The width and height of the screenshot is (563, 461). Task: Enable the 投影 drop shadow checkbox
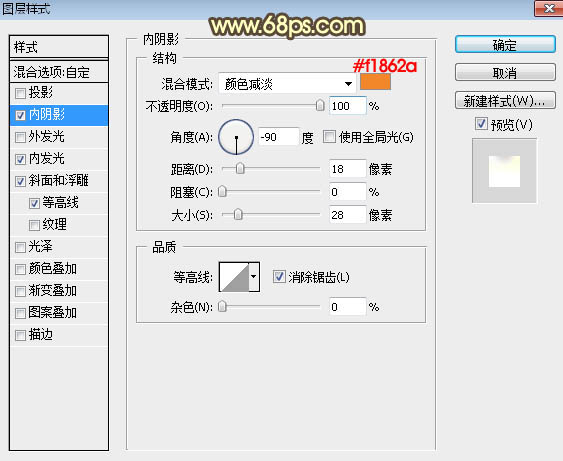coord(20,93)
